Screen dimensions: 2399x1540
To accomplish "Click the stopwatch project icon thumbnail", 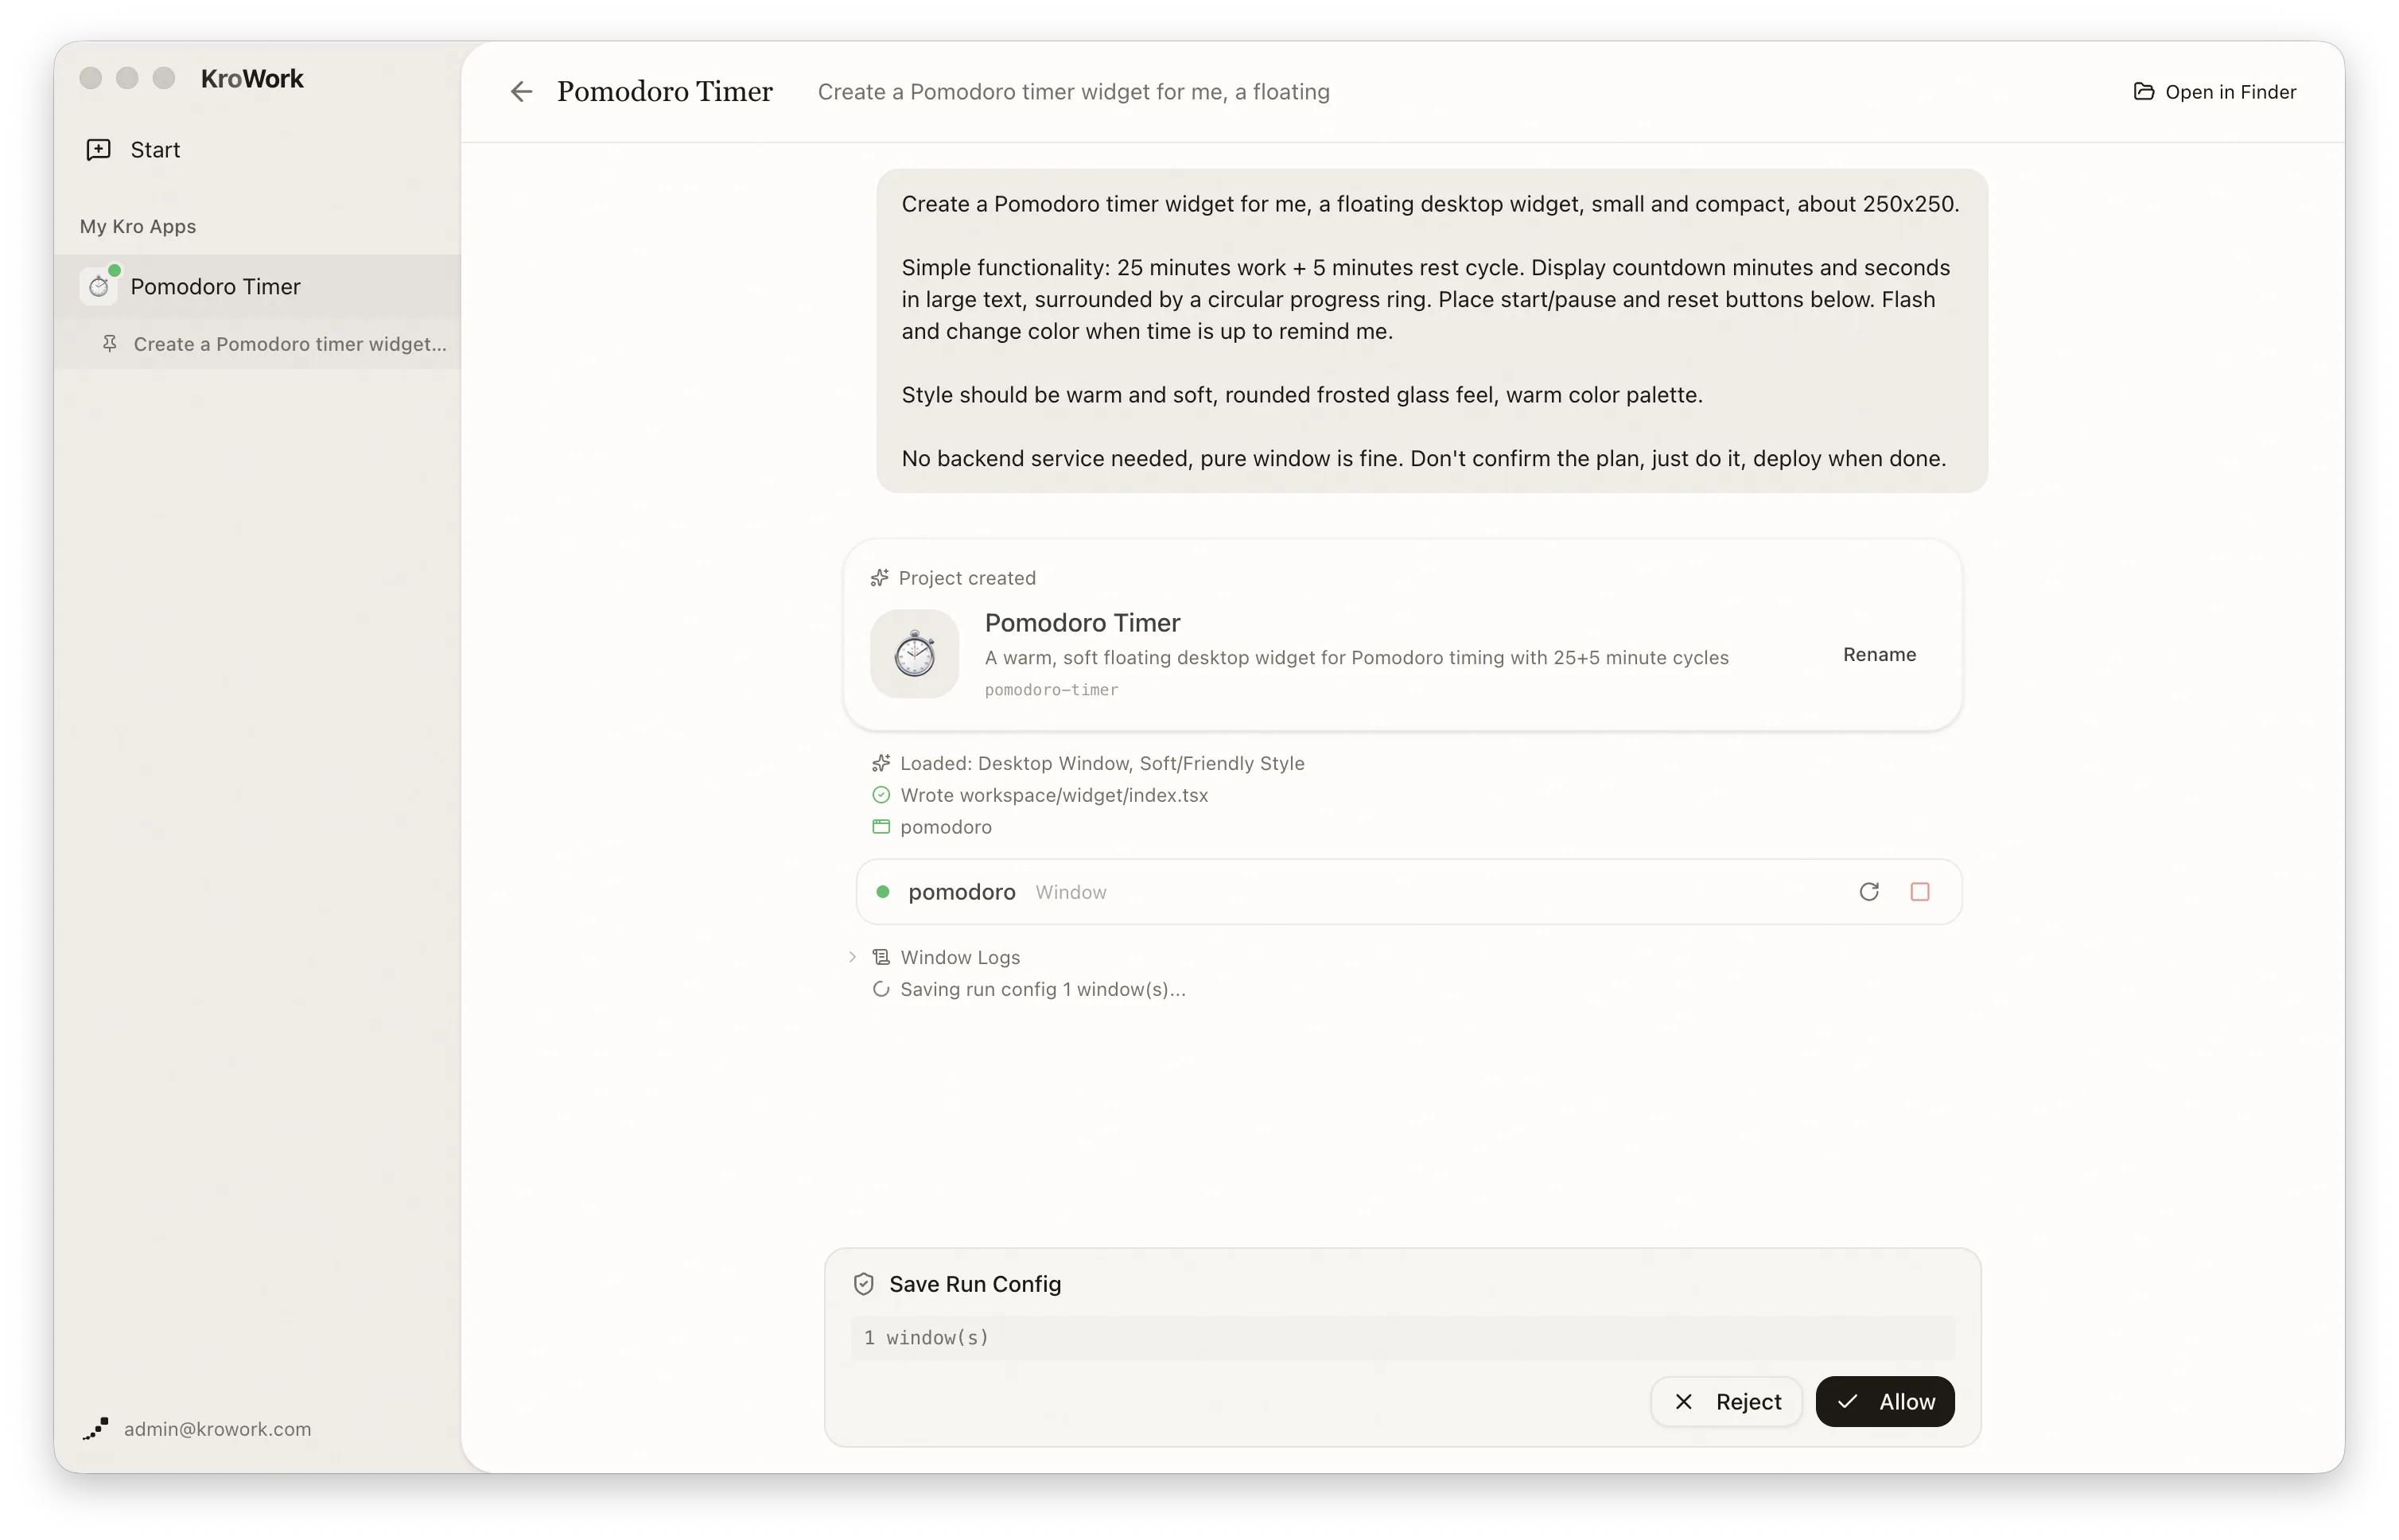I will point(914,653).
